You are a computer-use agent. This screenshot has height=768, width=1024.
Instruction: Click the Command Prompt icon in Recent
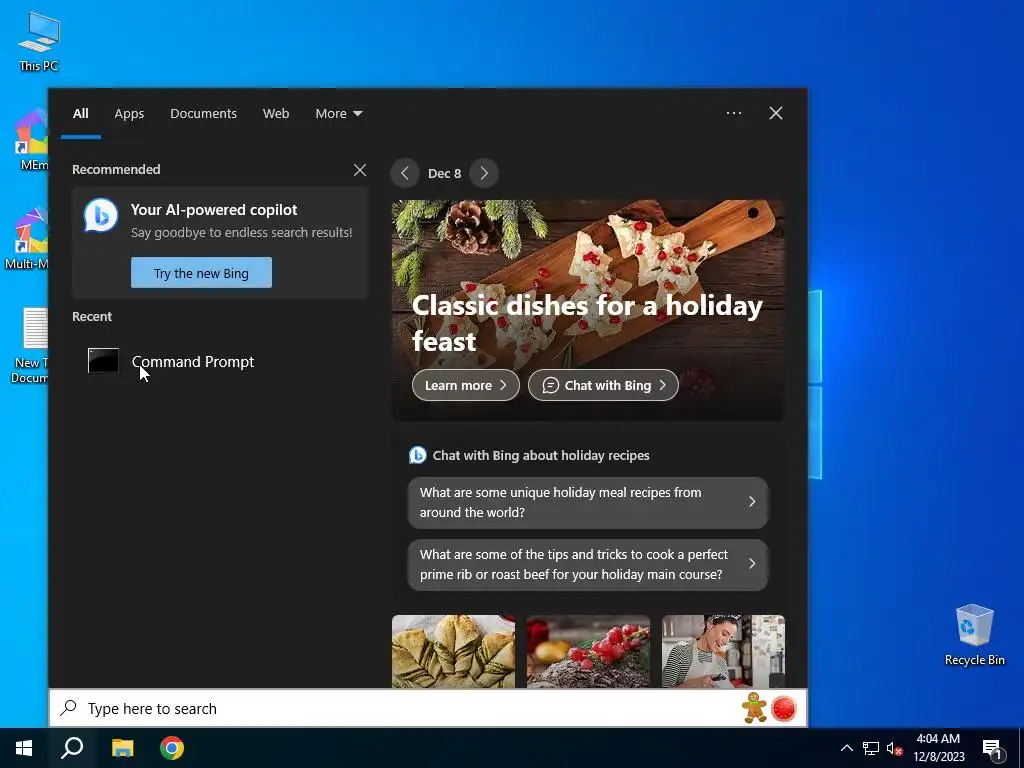tap(103, 360)
